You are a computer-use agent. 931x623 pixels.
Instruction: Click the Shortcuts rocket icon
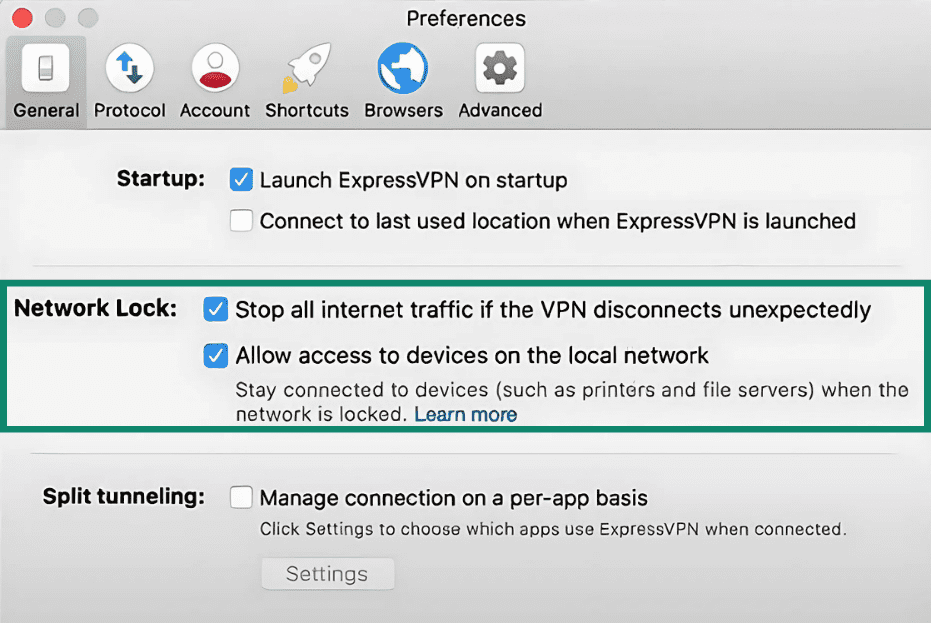[x=306, y=67]
